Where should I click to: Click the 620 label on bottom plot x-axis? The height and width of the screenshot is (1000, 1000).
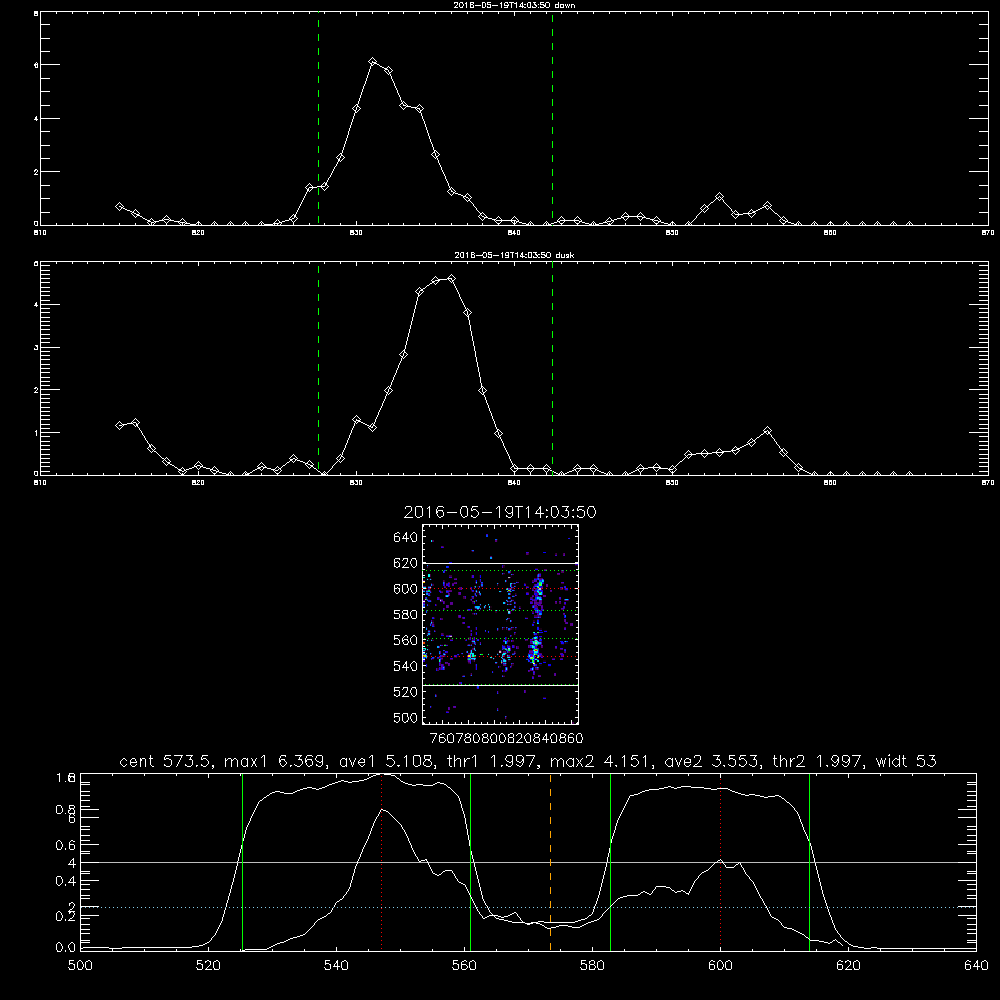(848, 966)
